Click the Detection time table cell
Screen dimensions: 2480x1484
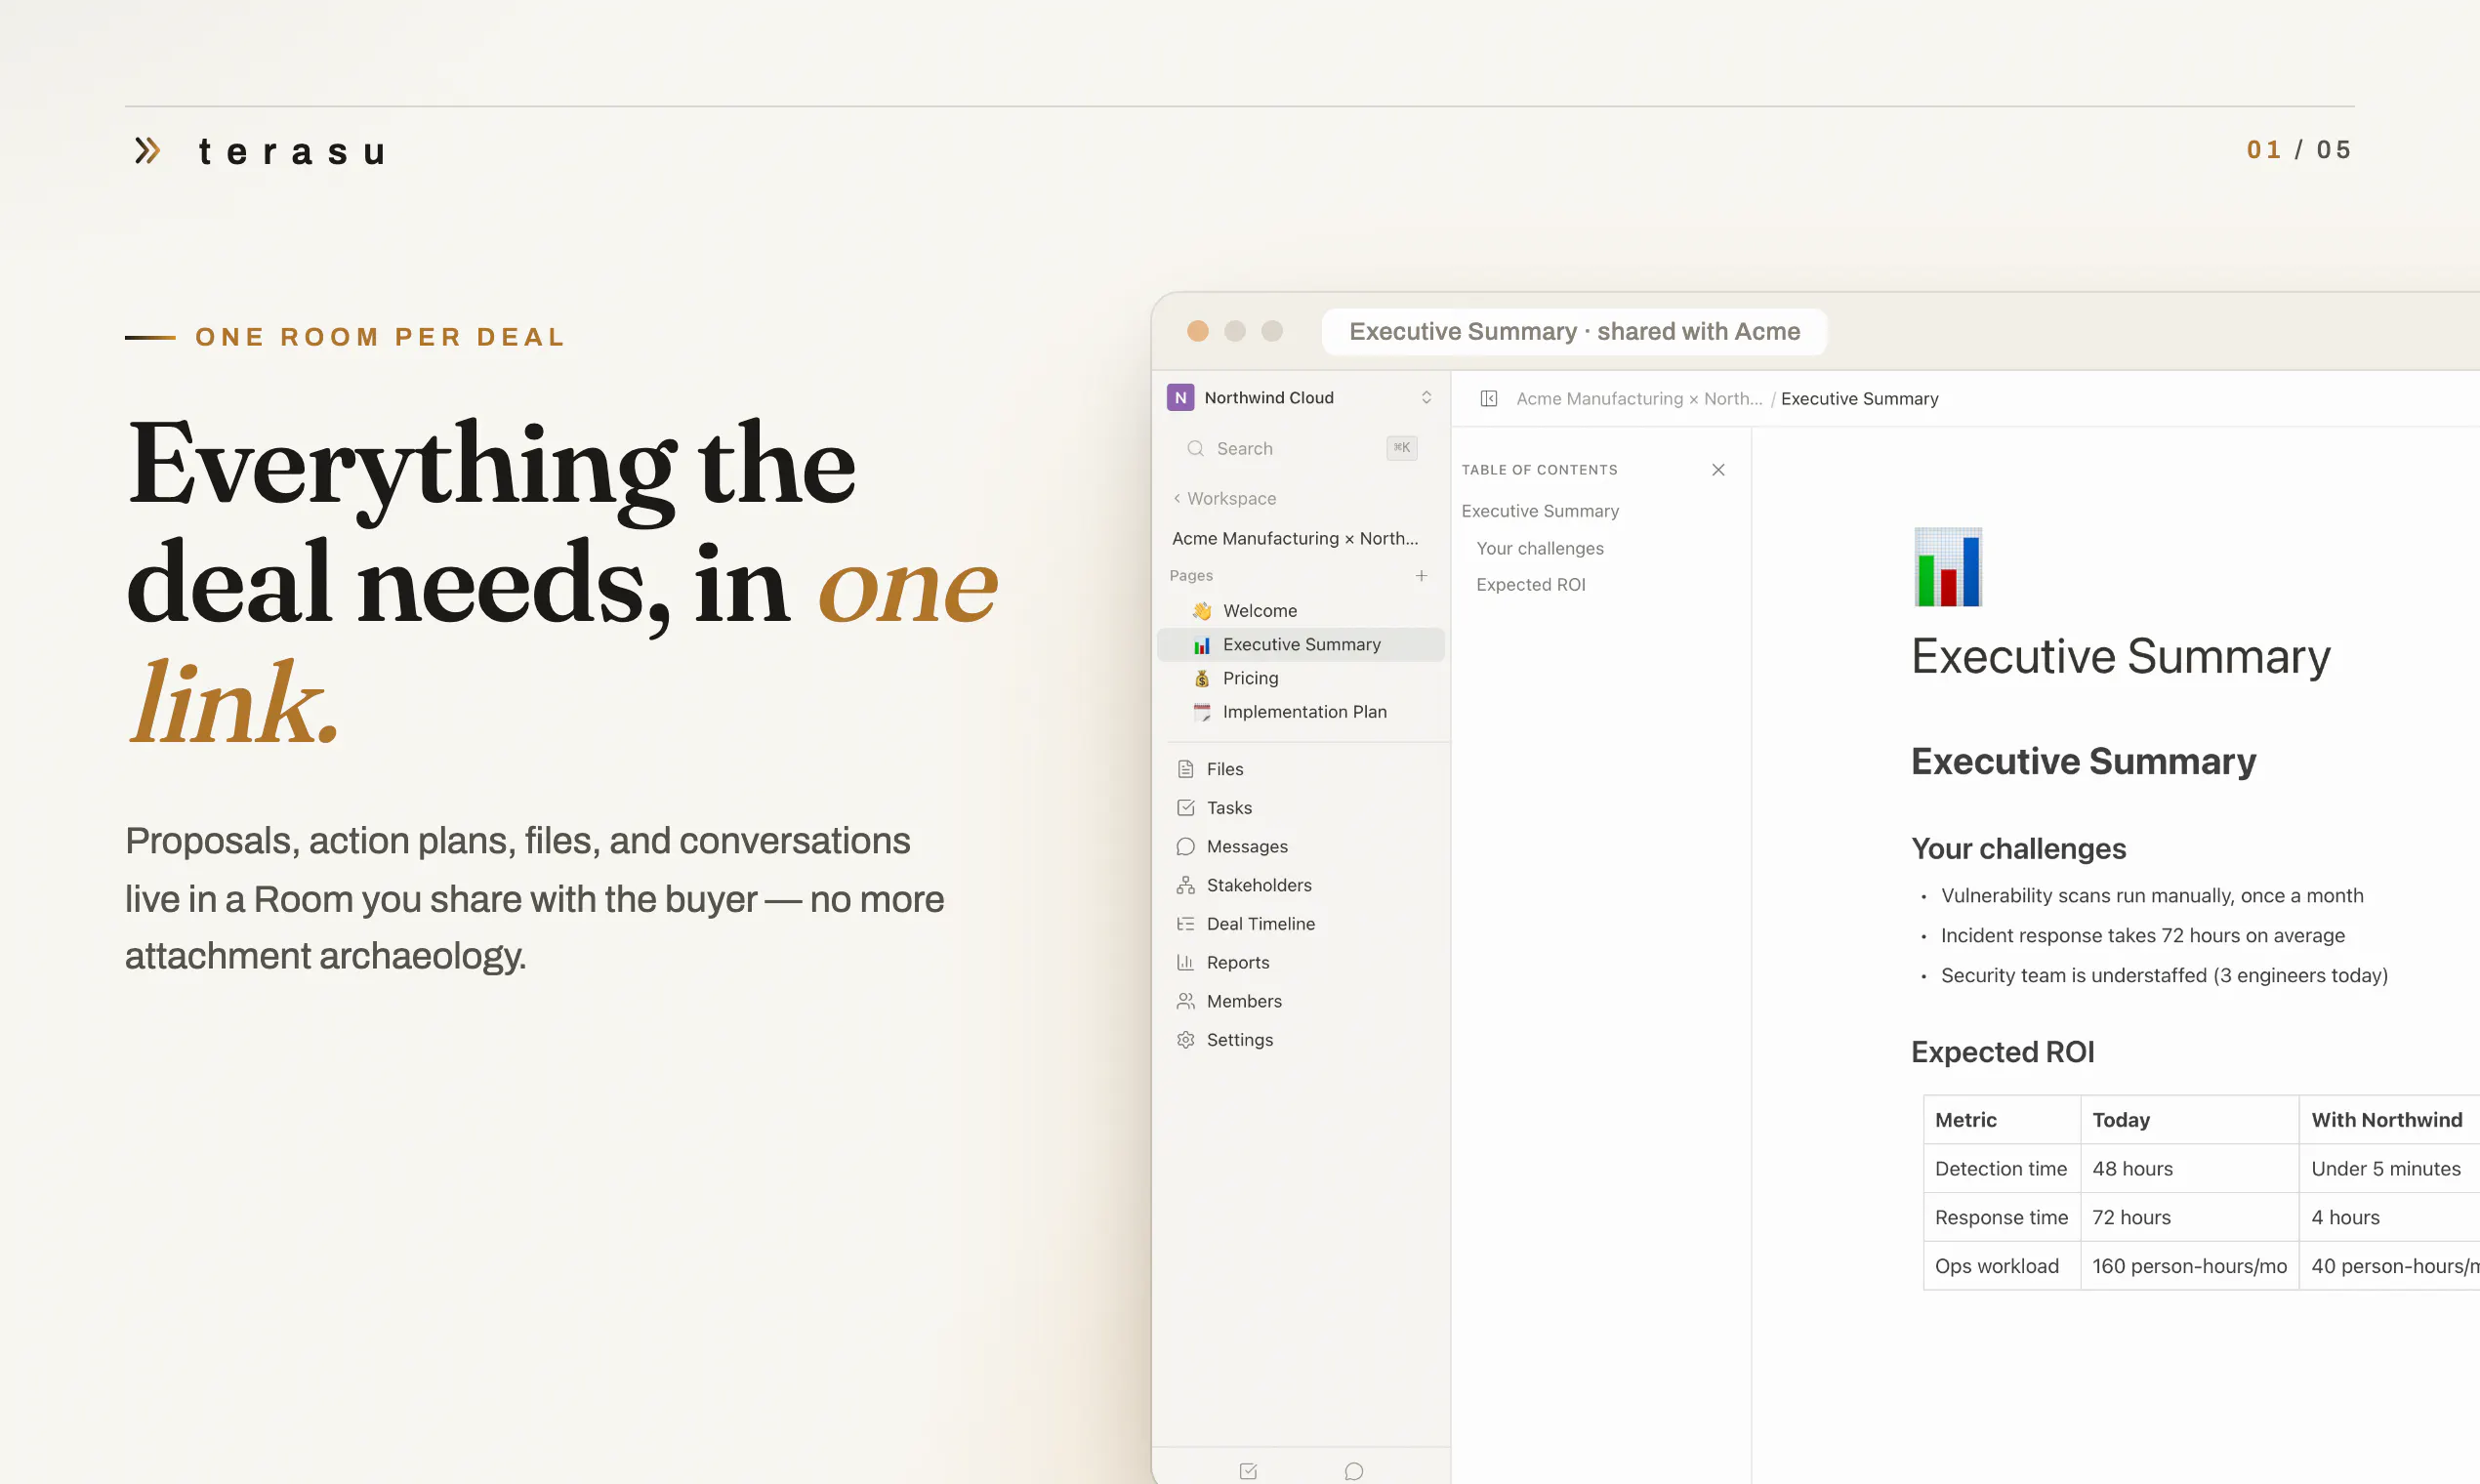pyautogui.click(x=2001, y=1169)
